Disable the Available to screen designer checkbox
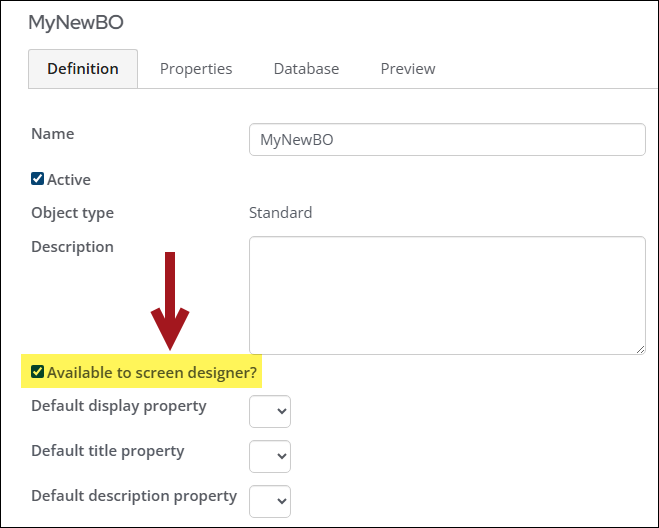This screenshot has width=659, height=528. click(38, 372)
